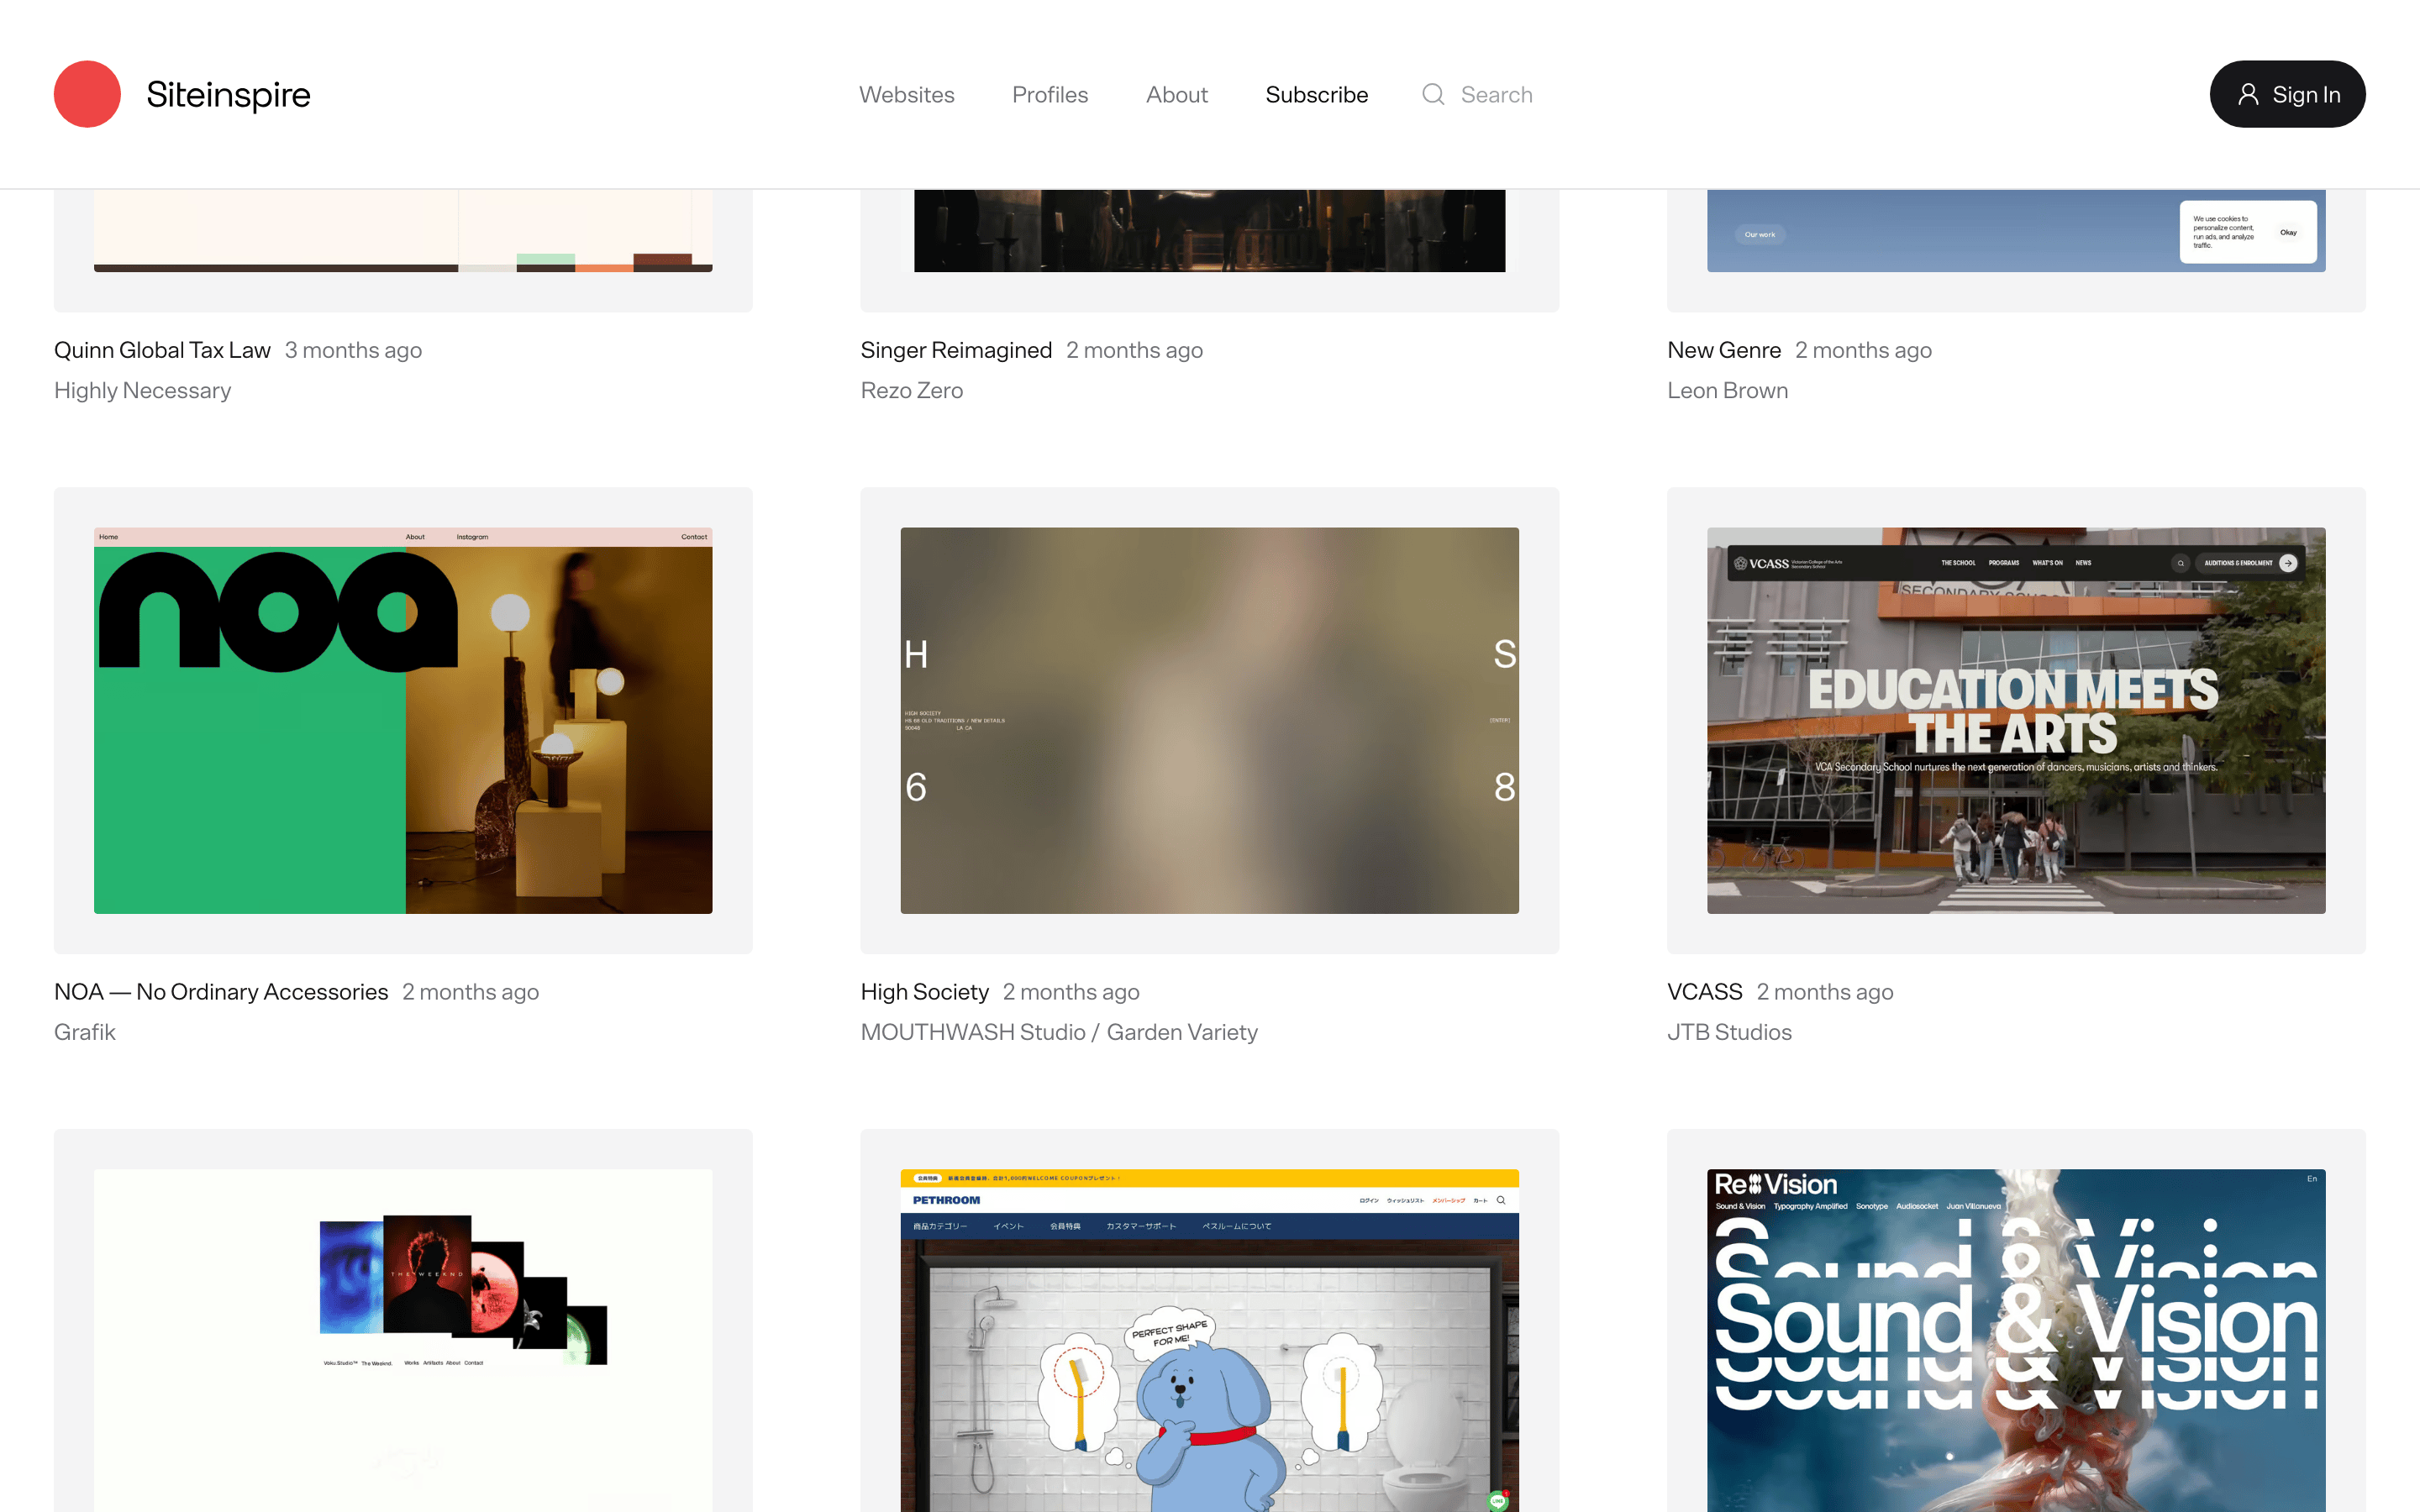
Task: Visit the JTB Studios profile link
Action: (1729, 1032)
